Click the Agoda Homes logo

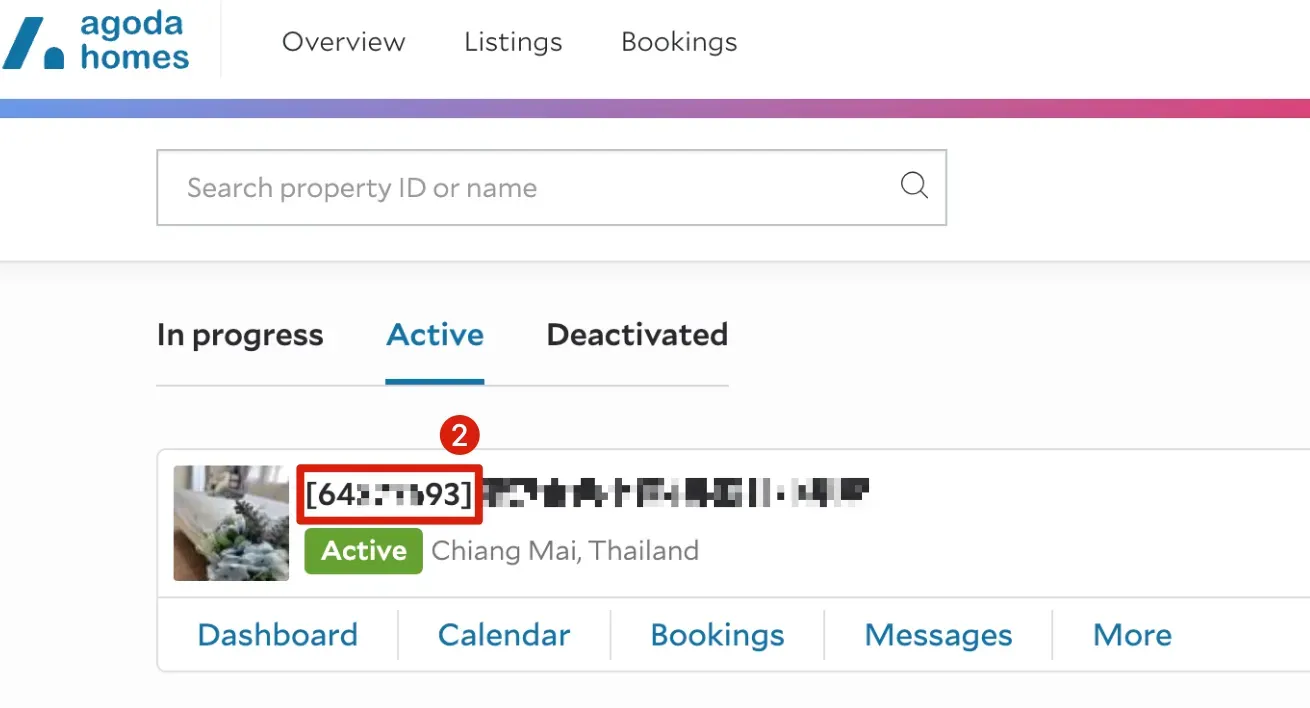96,42
